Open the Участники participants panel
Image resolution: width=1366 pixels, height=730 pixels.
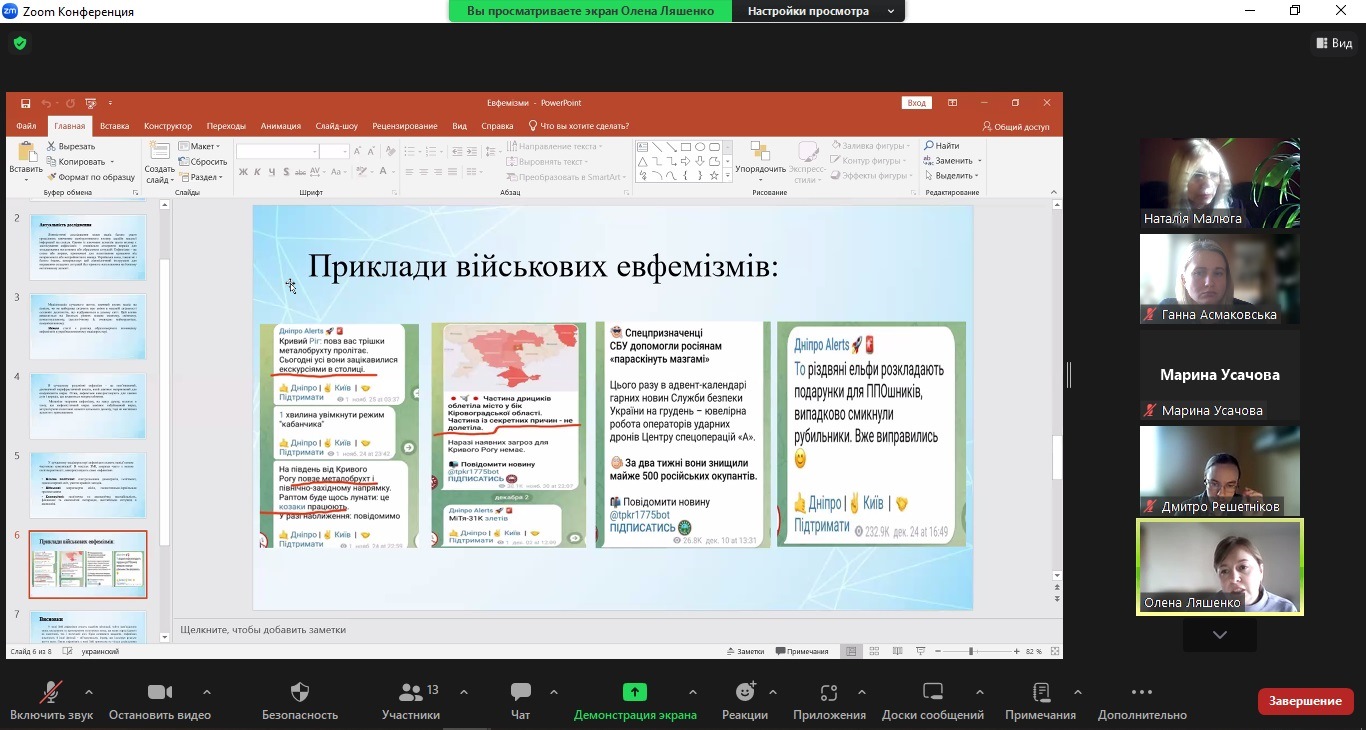point(411,692)
